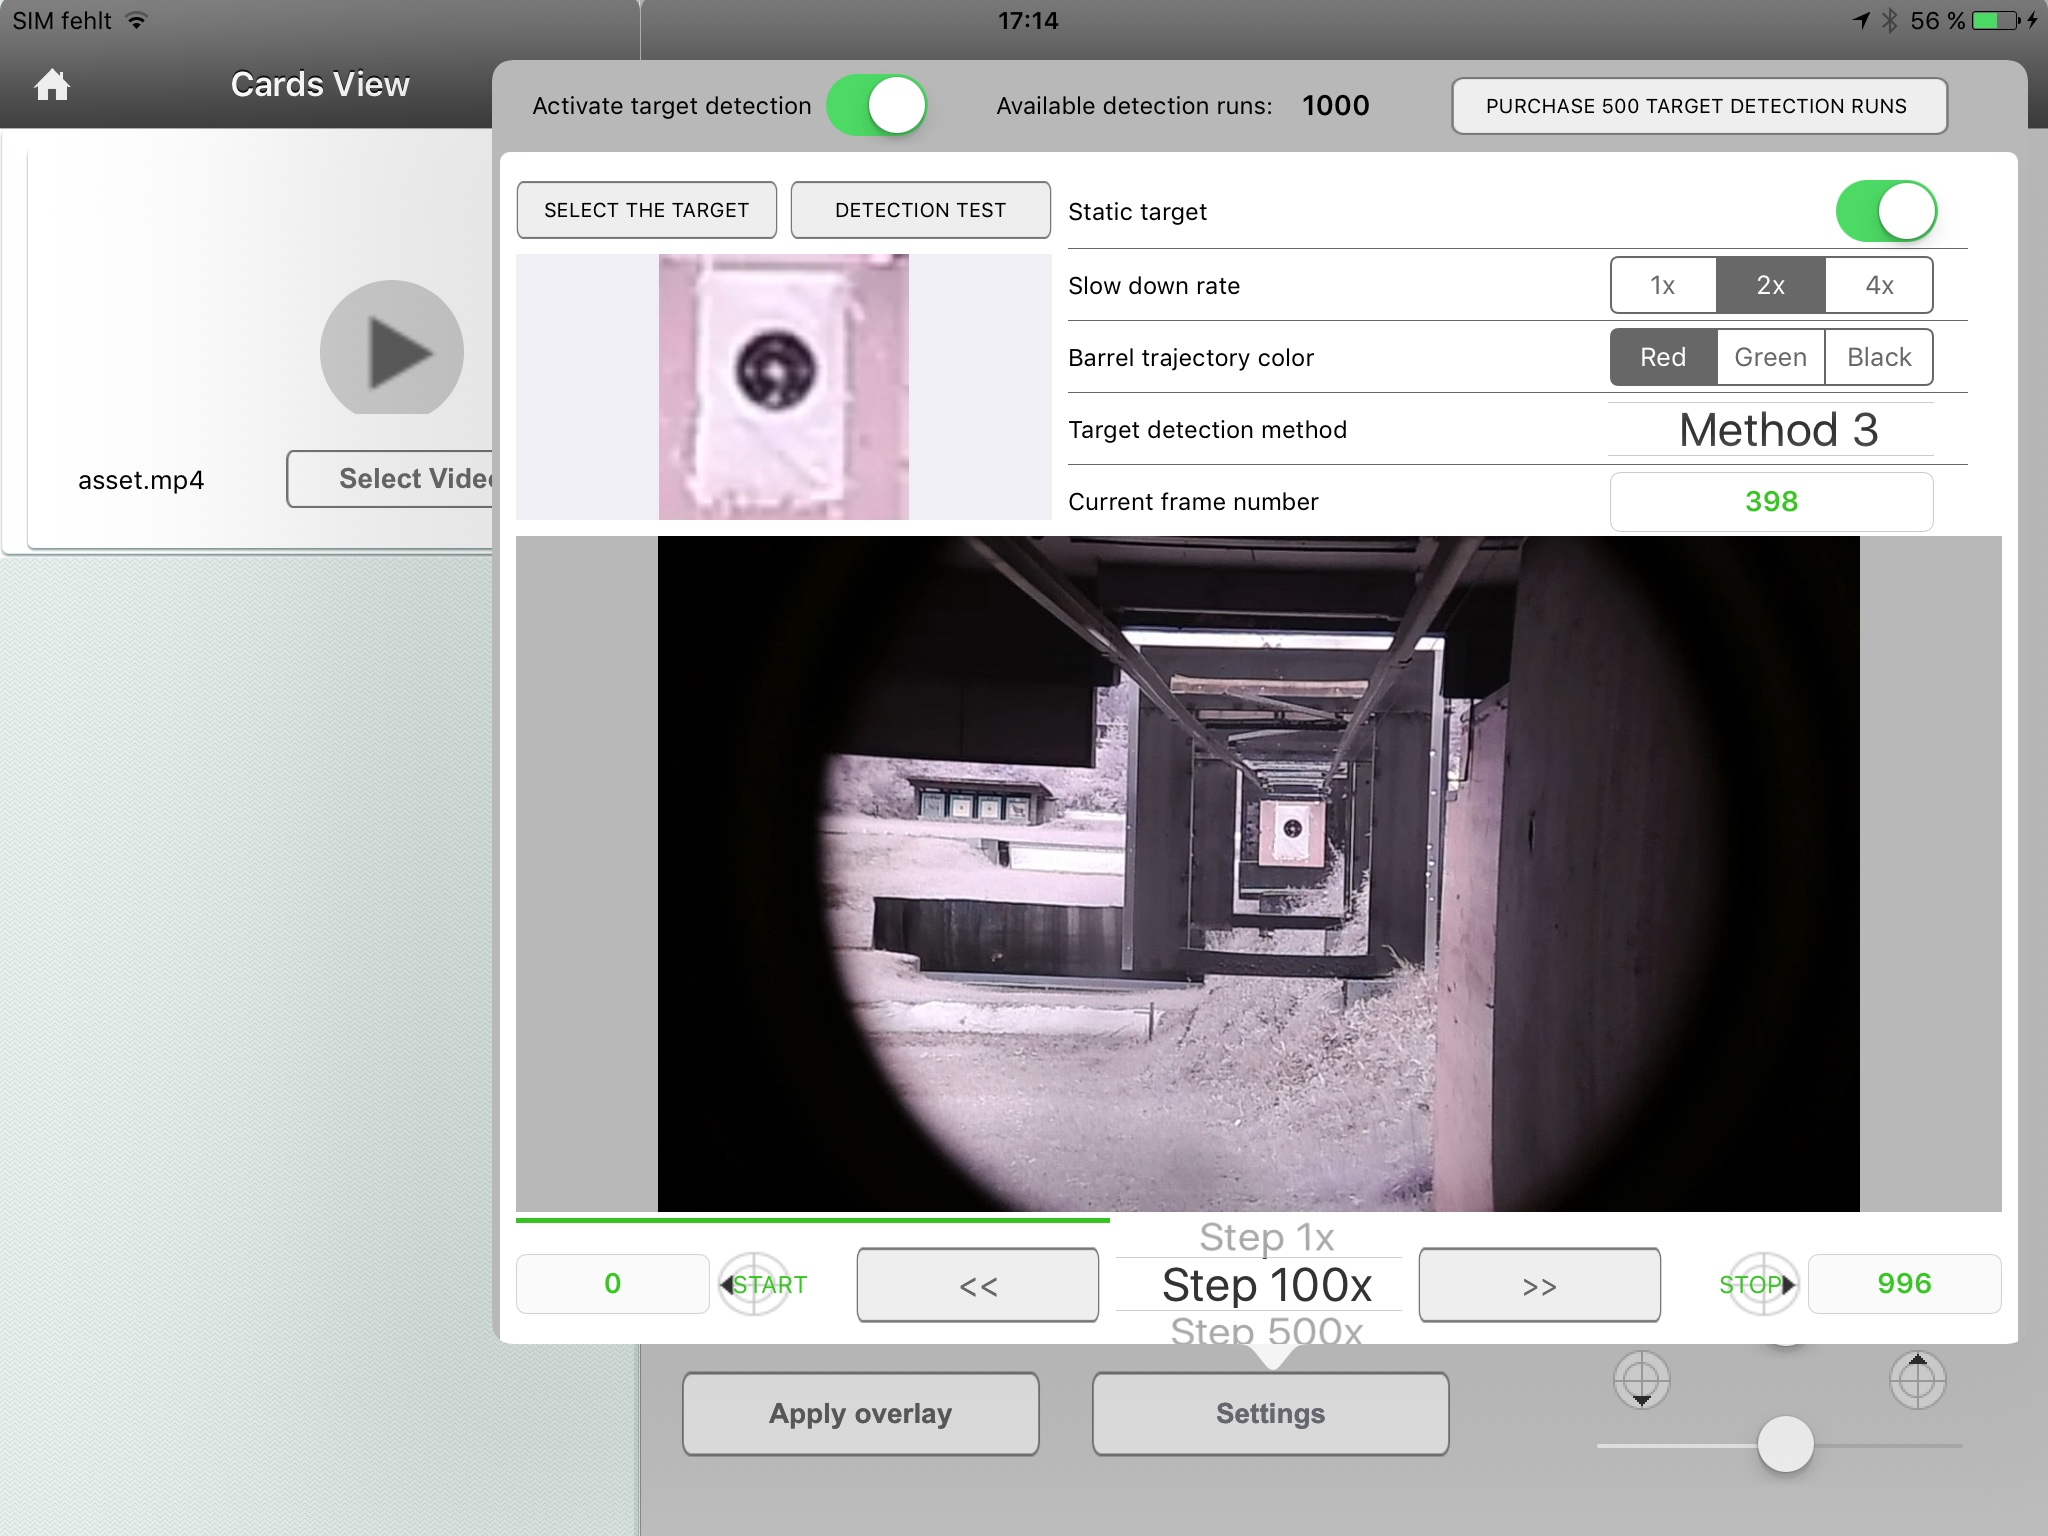Open the Settings button
This screenshot has width=2048, height=1536.
[1271, 1414]
